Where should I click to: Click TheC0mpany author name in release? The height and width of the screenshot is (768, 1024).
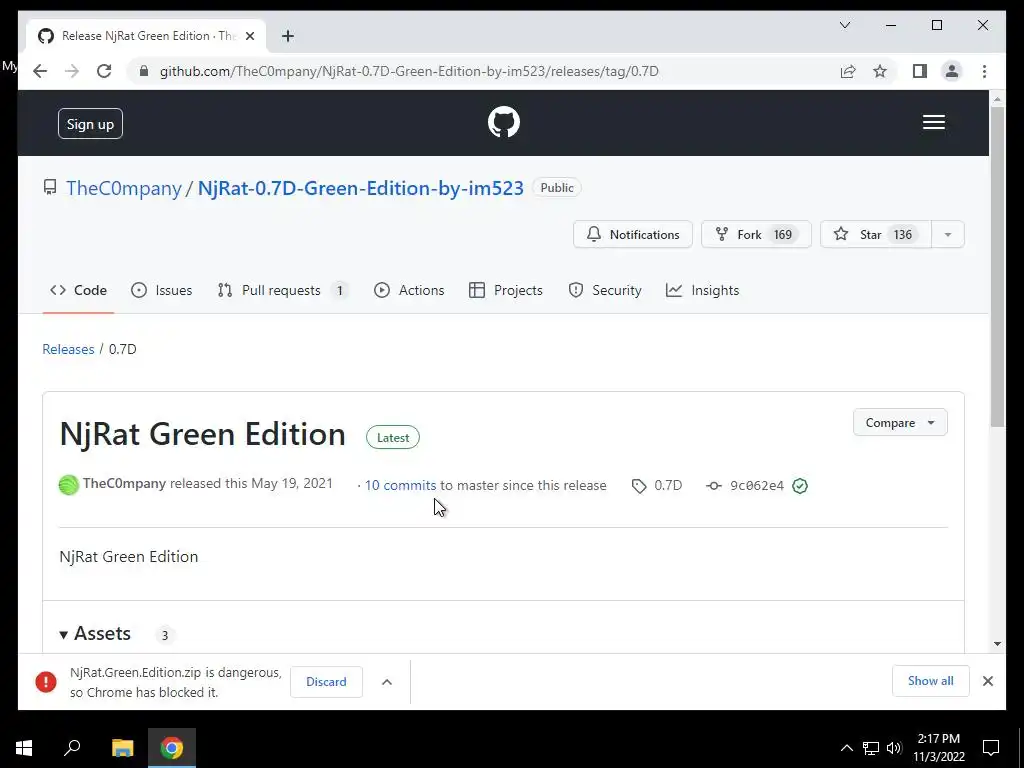[x=124, y=483]
